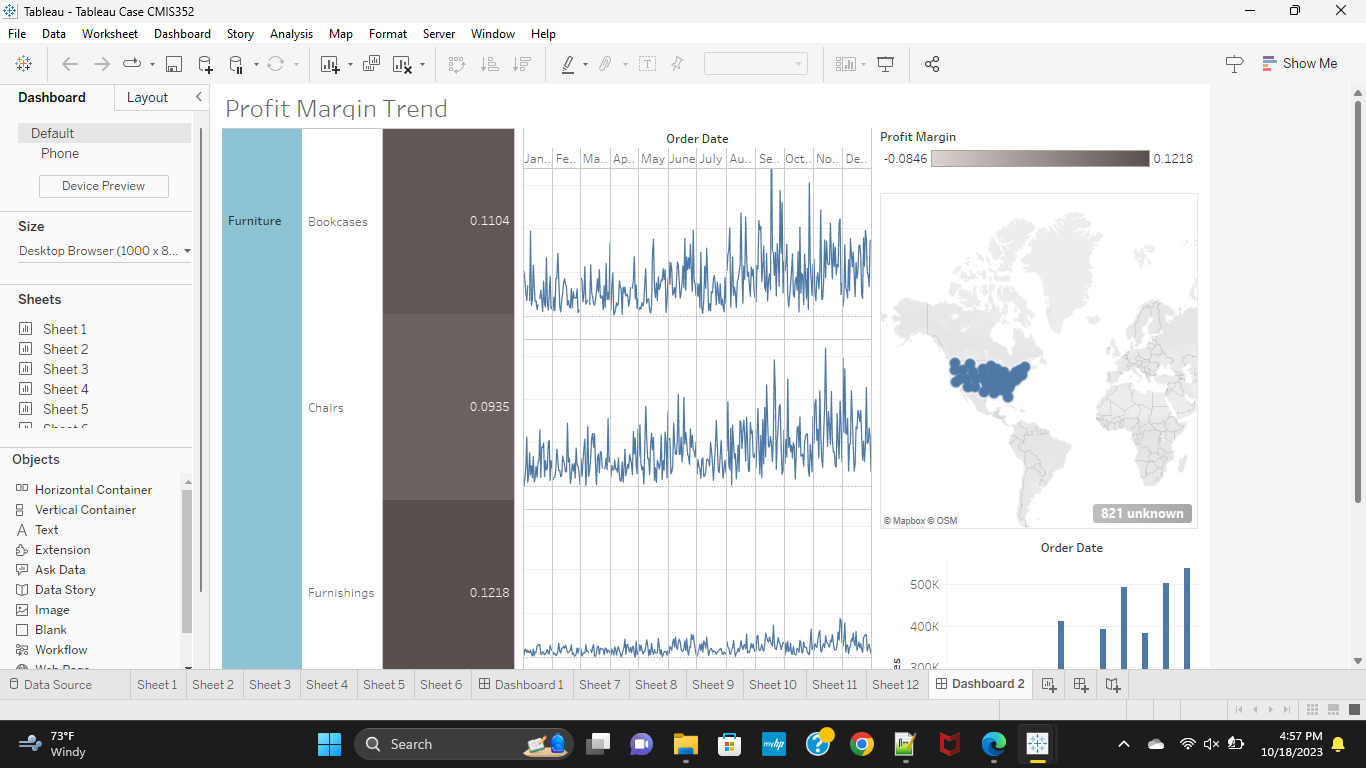Image resolution: width=1366 pixels, height=768 pixels.
Task: Click the Save icon in toolbar
Action: pyautogui.click(x=173, y=64)
